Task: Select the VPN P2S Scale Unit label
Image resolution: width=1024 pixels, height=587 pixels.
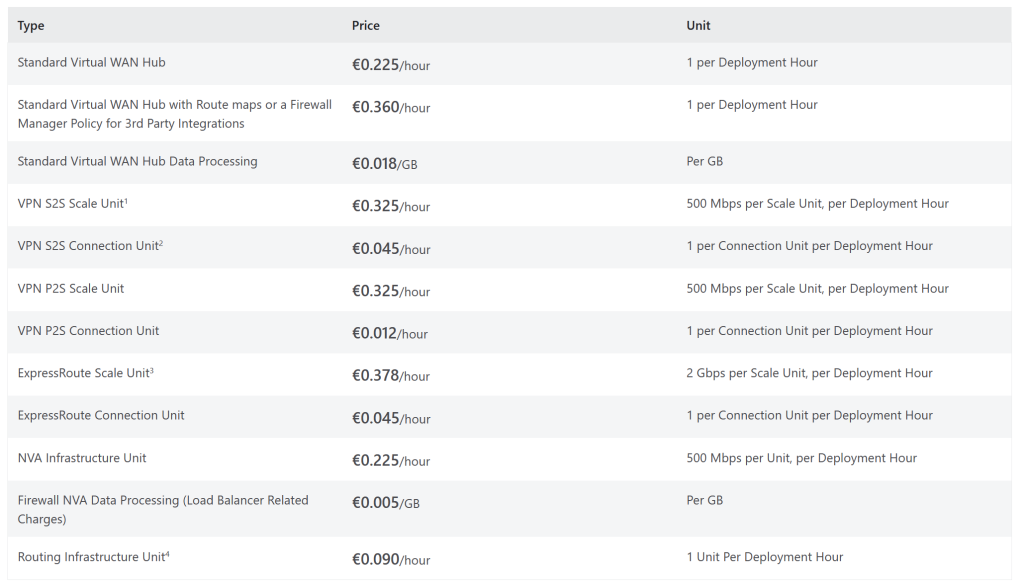Action: pos(71,289)
